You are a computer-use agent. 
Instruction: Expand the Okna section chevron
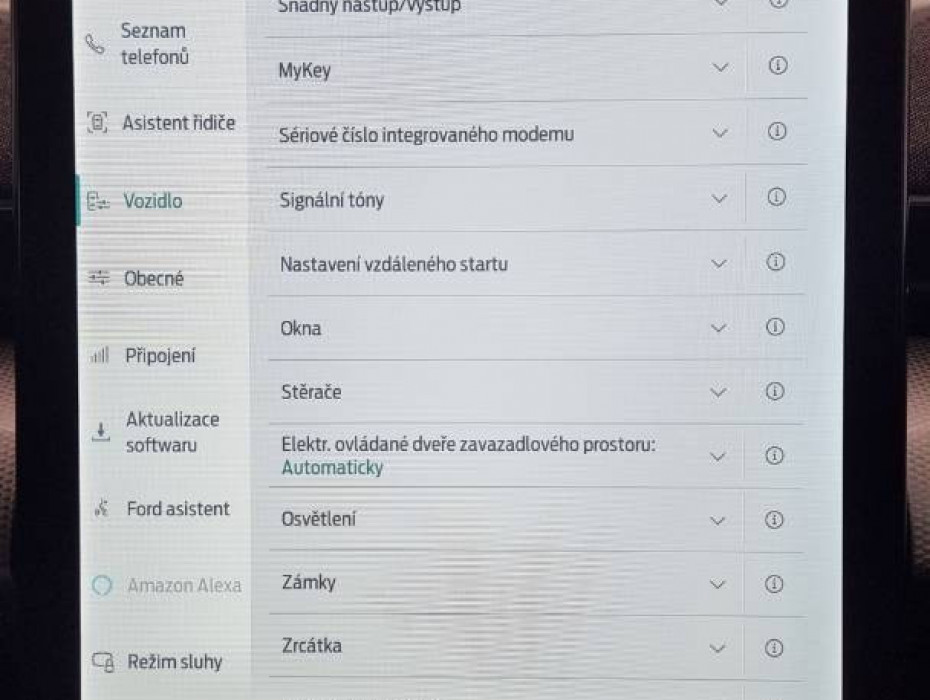tap(718, 328)
